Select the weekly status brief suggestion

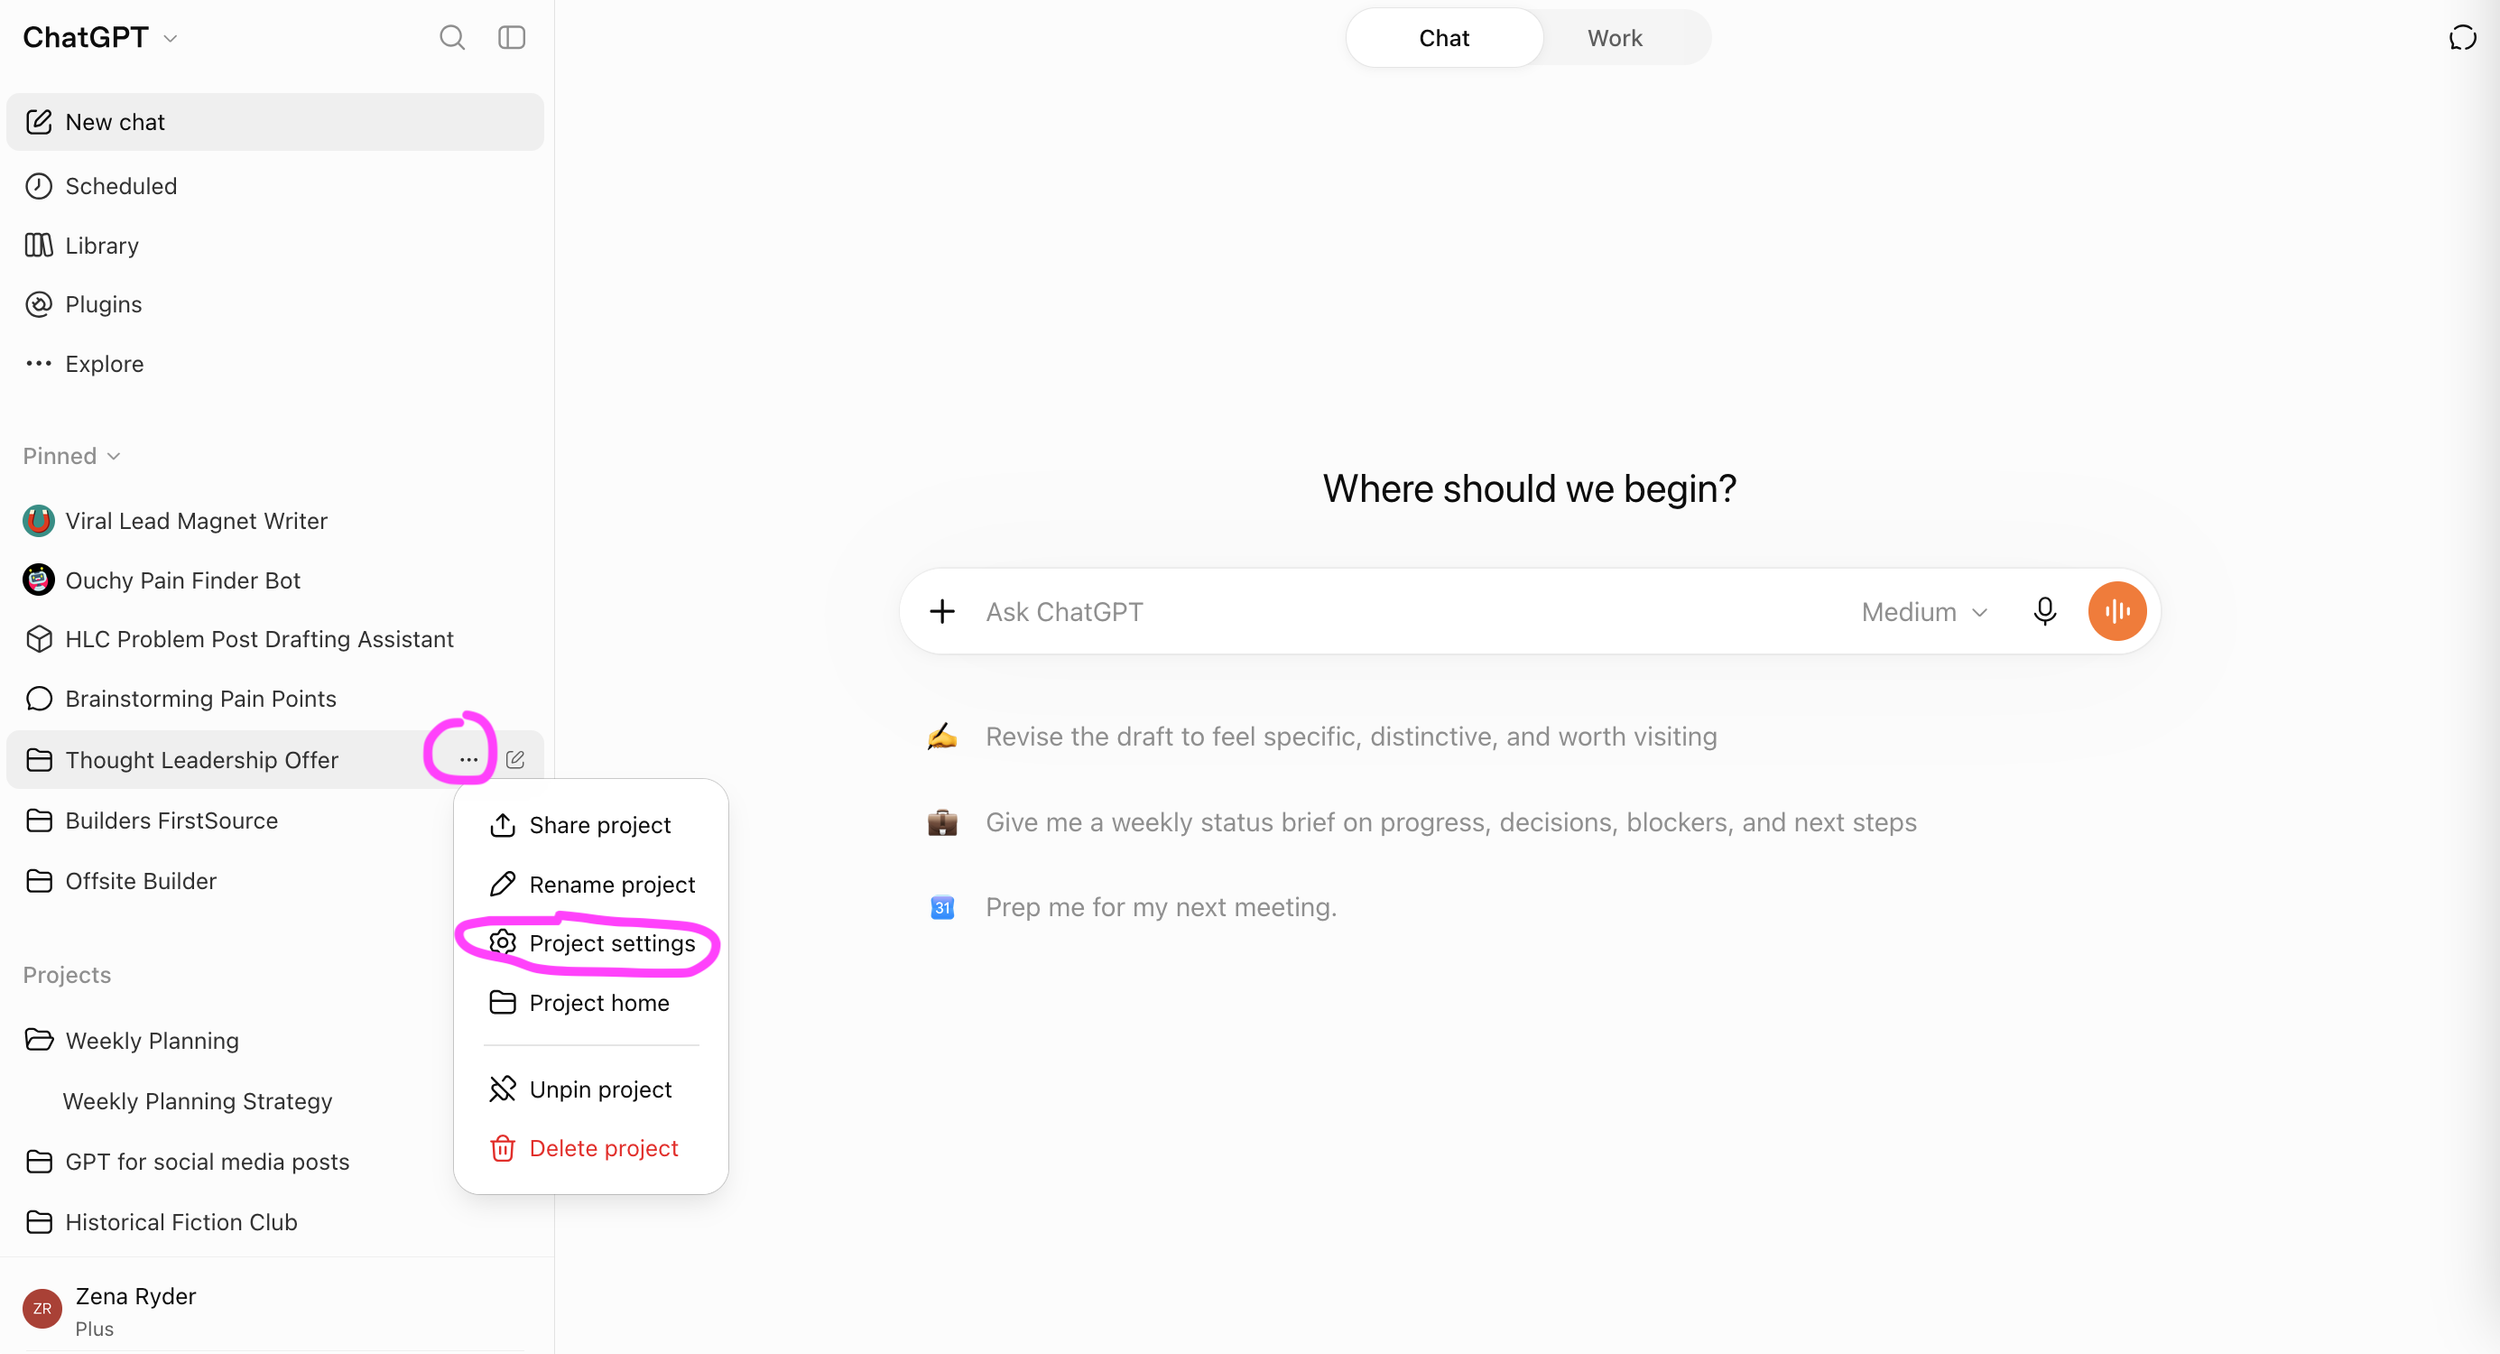pyautogui.click(x=1422, y=822)
